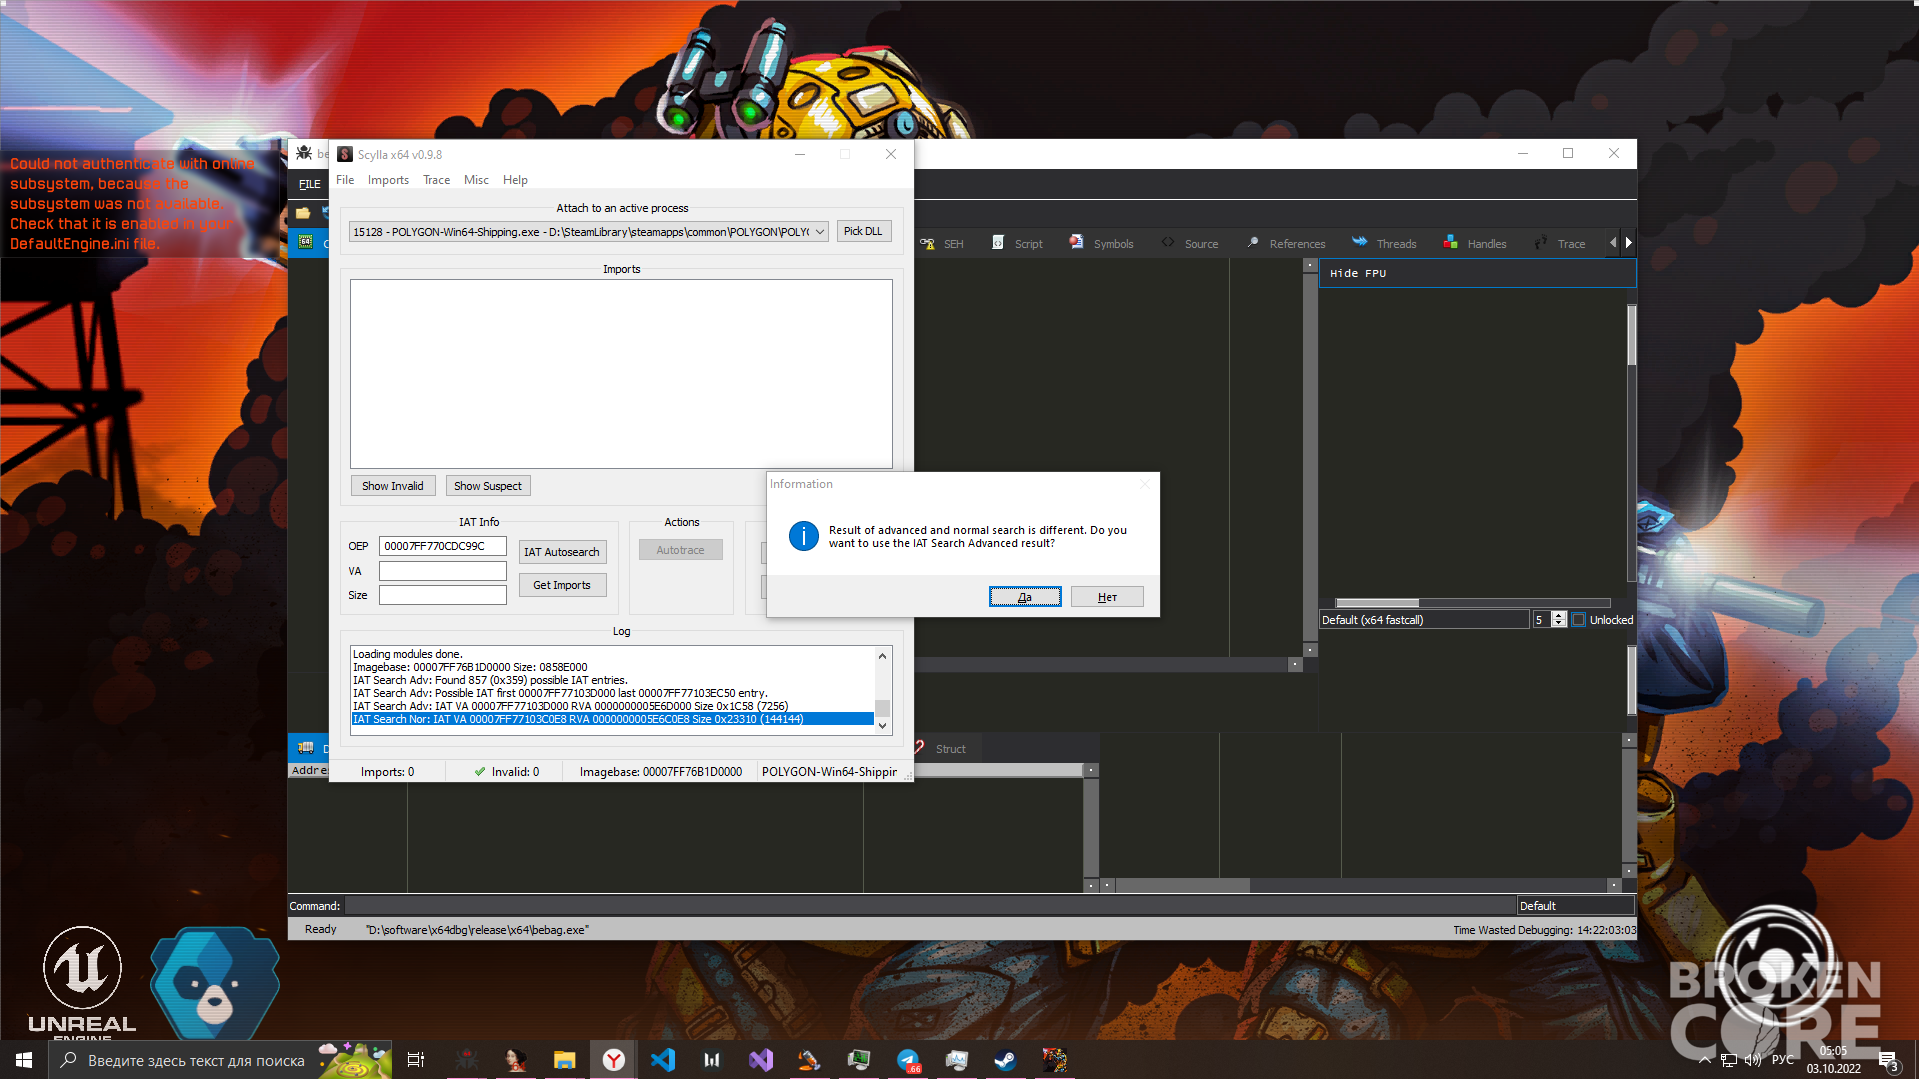Confirm with the Да button in Information dialog
Screen dimensions: 1919x1079
tap(1025, 597)
